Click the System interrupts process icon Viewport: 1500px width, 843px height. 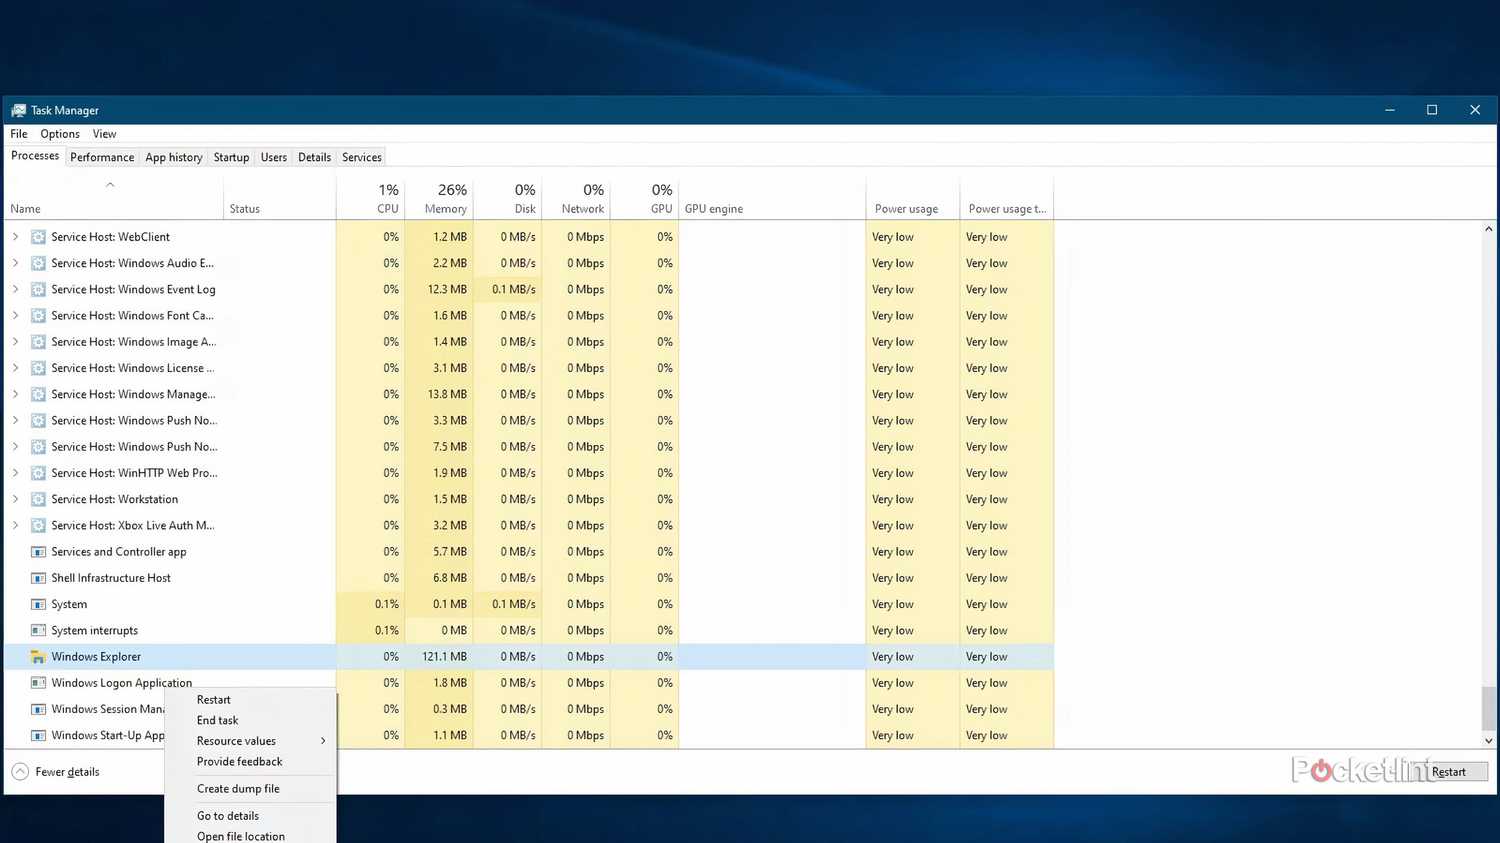[x=37, y=630]
